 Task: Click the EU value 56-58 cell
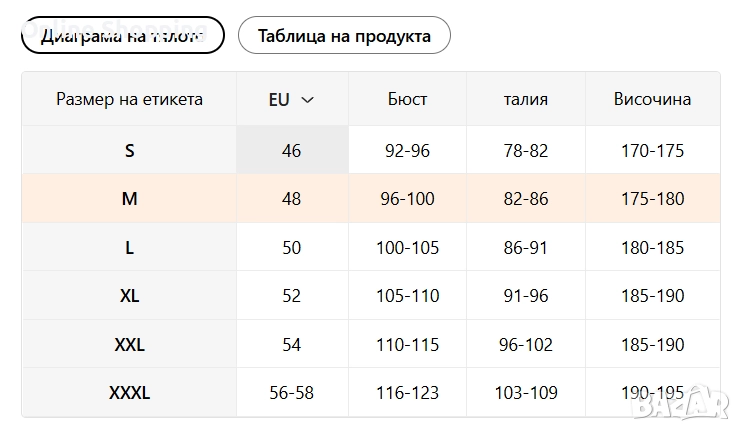coord(292,393)
